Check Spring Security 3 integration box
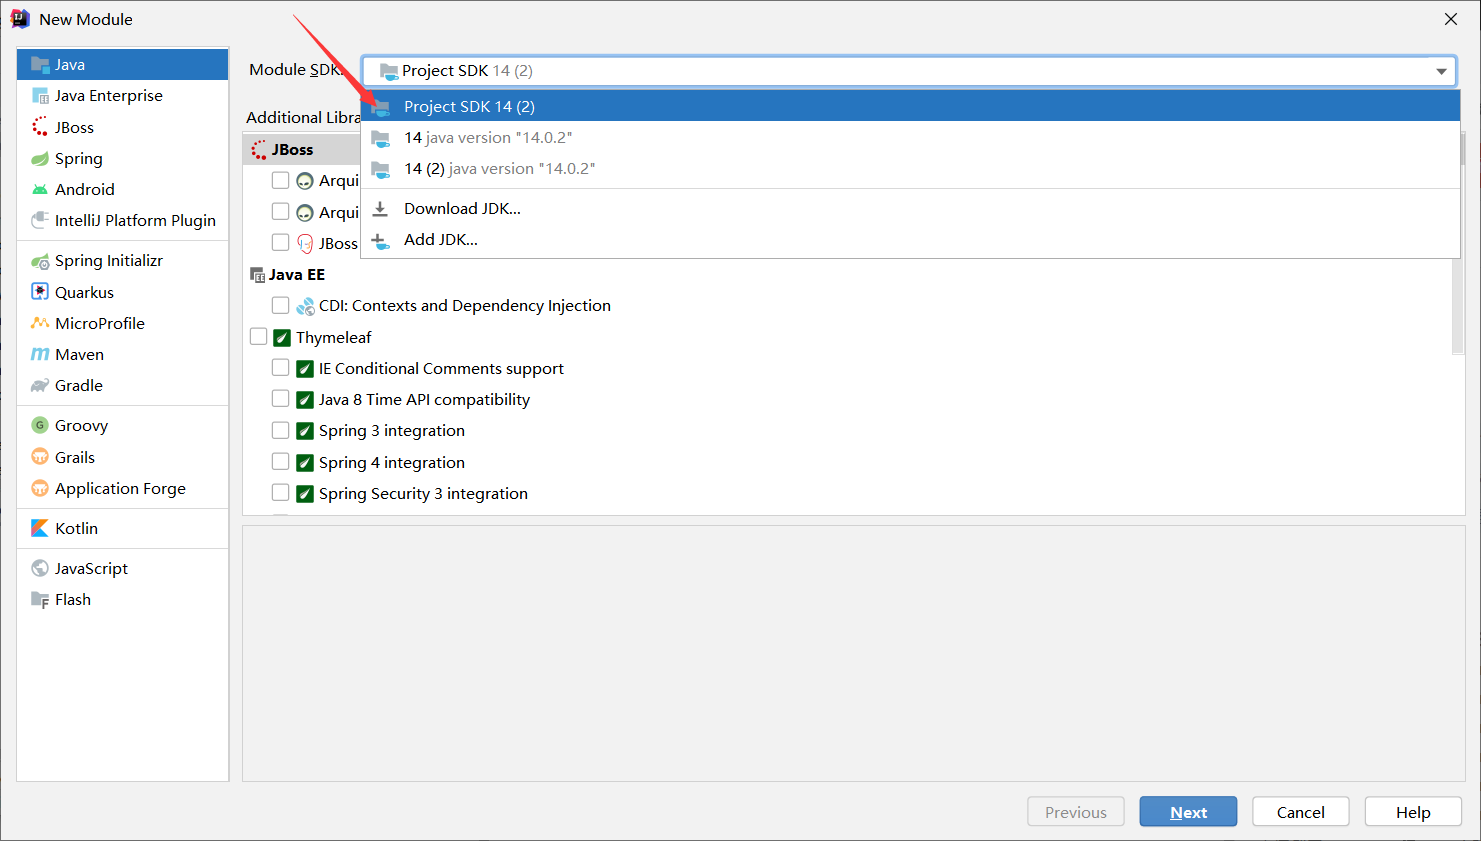 [x=281, y=493]
